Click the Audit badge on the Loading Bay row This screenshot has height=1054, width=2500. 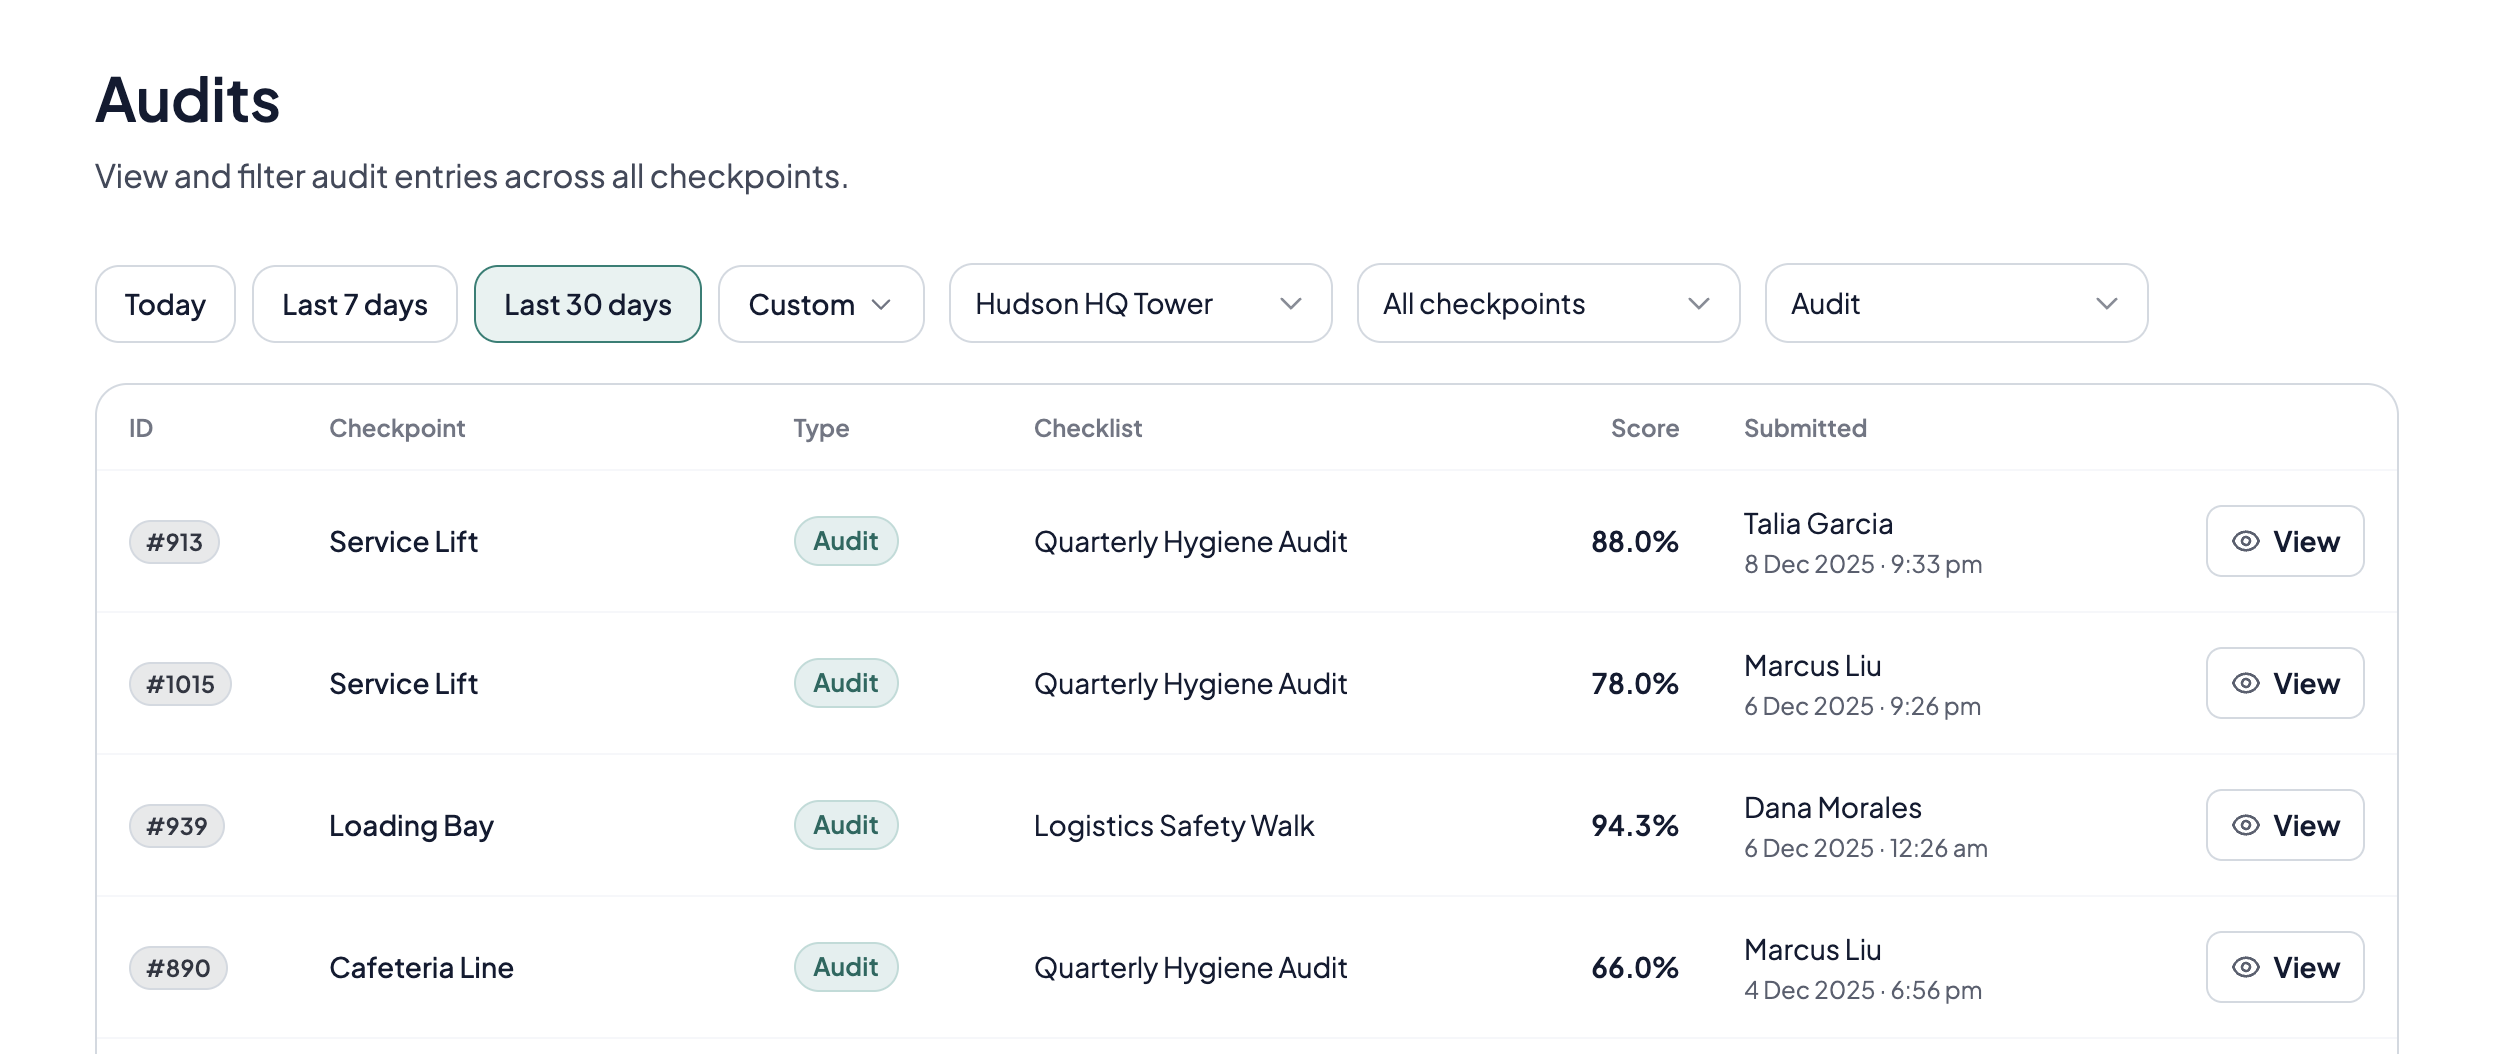(845, 825)
